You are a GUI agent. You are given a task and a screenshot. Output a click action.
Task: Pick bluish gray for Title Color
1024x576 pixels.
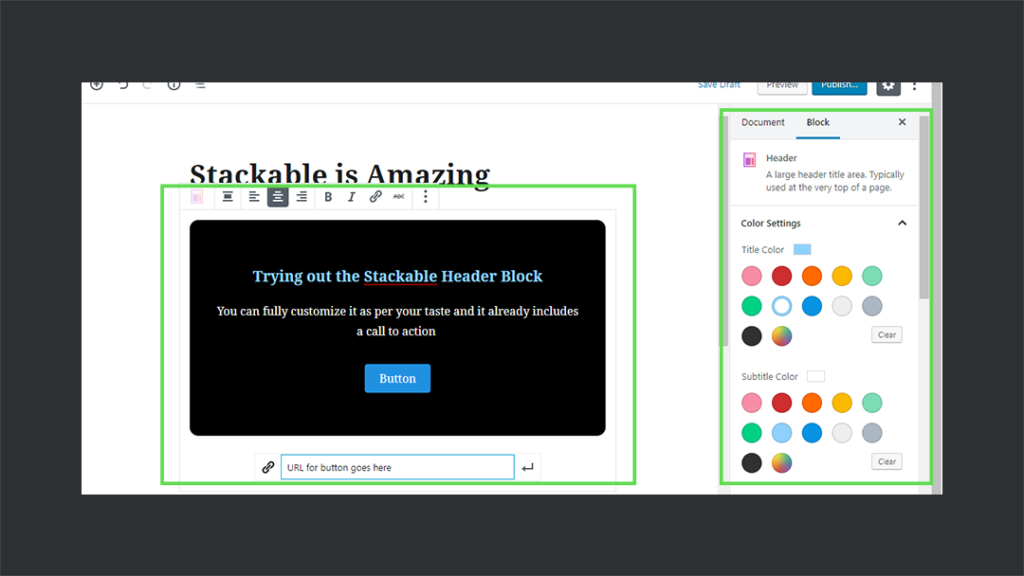(872, 306)
